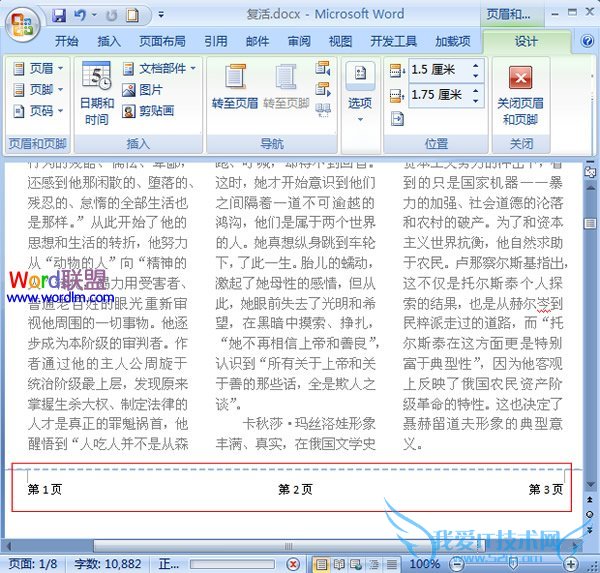The image size is (600, 573).
Task: Click link to previous header icon
Action: click(x=323, y=111)
